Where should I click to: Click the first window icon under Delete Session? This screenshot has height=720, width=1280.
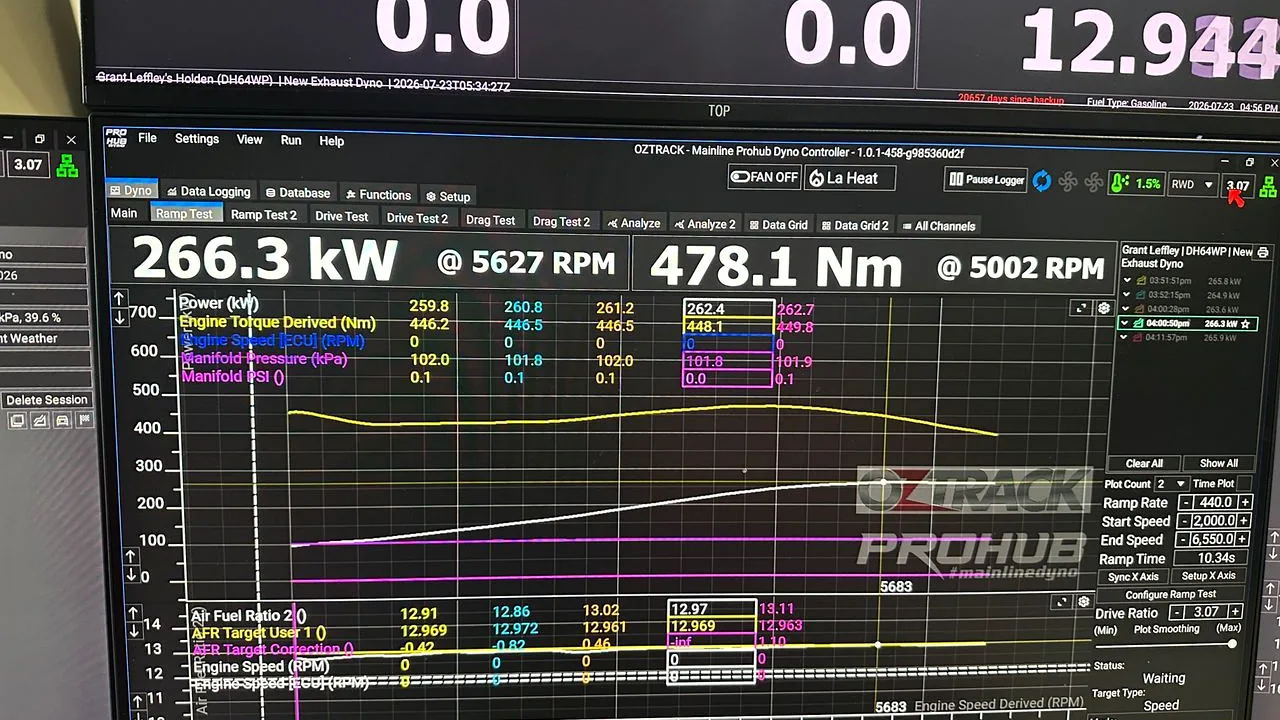pyautogui.click(x=18, y=421)
